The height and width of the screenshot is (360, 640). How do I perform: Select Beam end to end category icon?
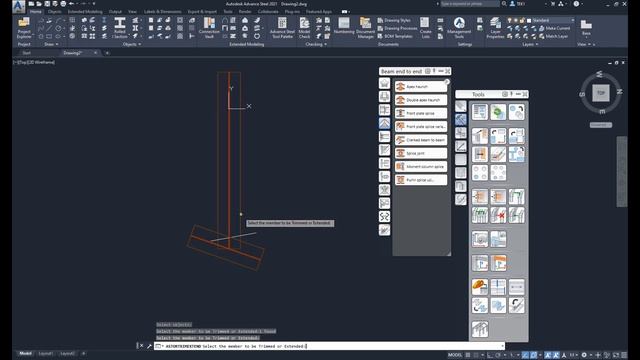(384, 123)
